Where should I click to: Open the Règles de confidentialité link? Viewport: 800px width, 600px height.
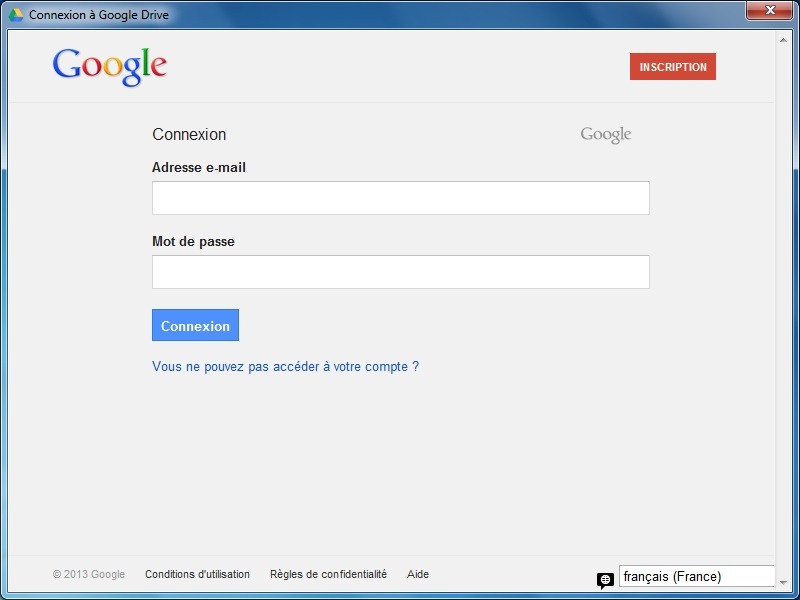point(328,575)
